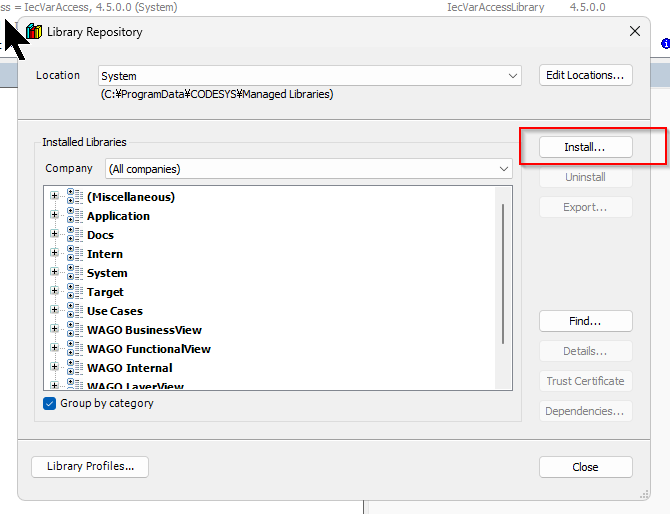Open the Company dropdown (All companies)
670x514 pixels.
click(x=309, y=169)
